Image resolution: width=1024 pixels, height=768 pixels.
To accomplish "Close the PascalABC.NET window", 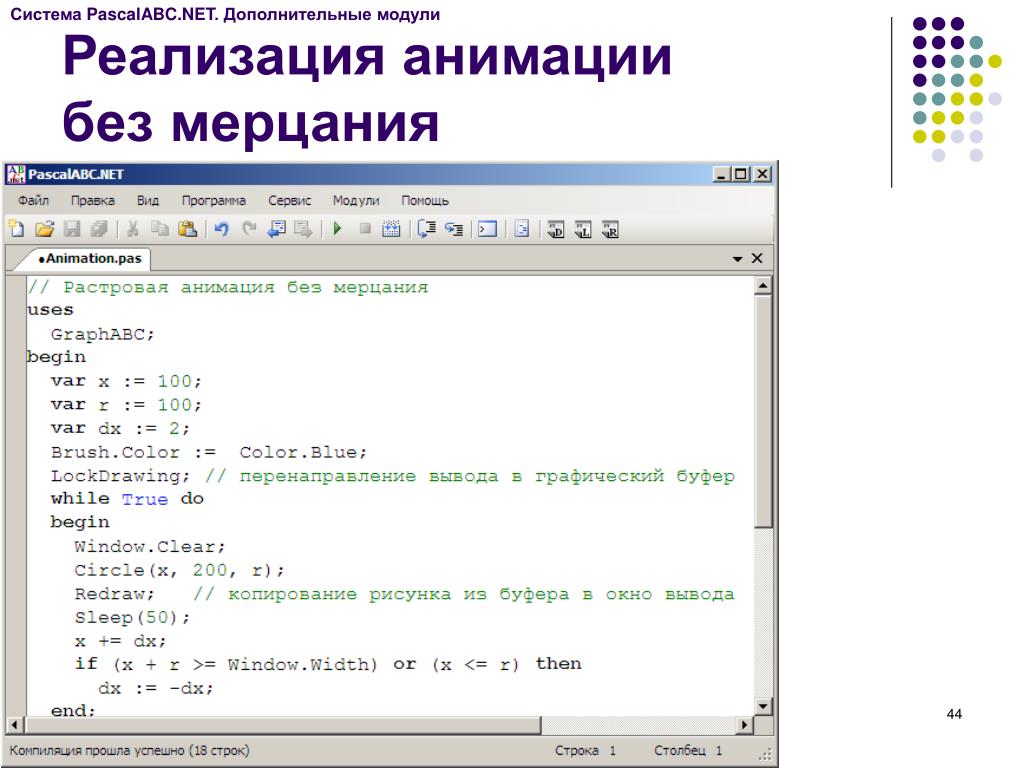I will 761,174.
